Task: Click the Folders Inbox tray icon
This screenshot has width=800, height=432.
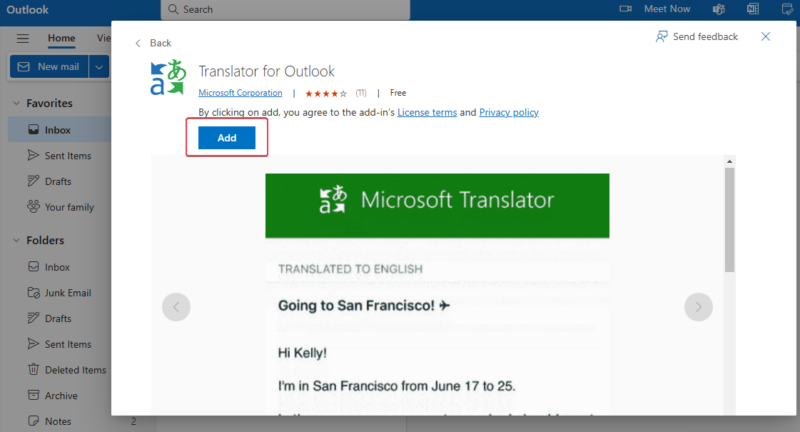Action: pyautogui.click(x=33, y=266)
